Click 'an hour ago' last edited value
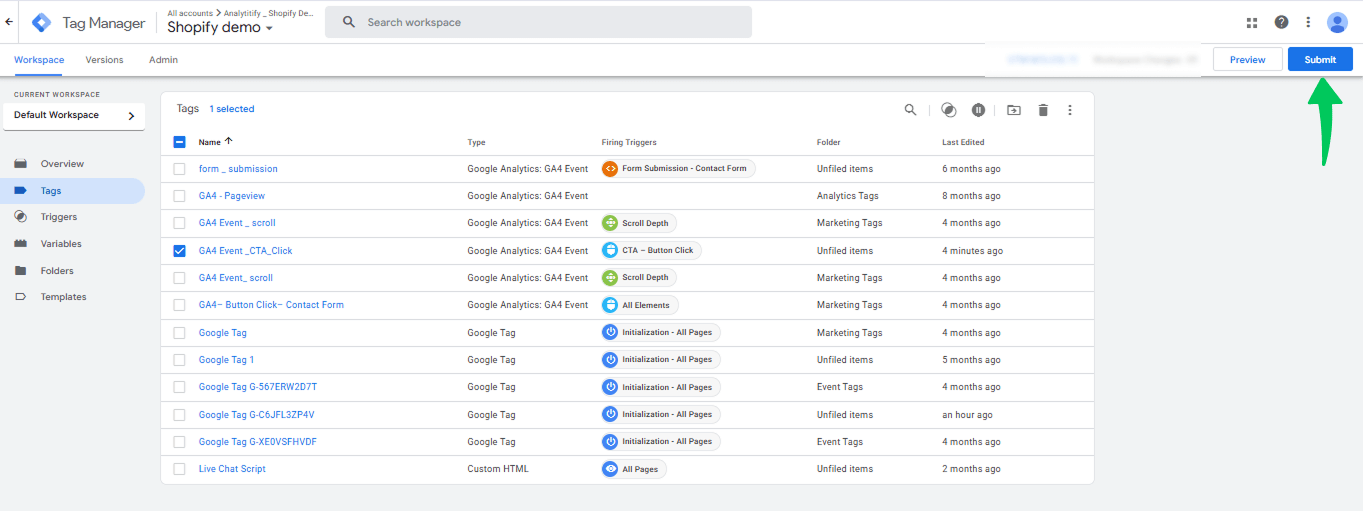This screenshot has width=1363, height=511. click(x=967, y=414)
